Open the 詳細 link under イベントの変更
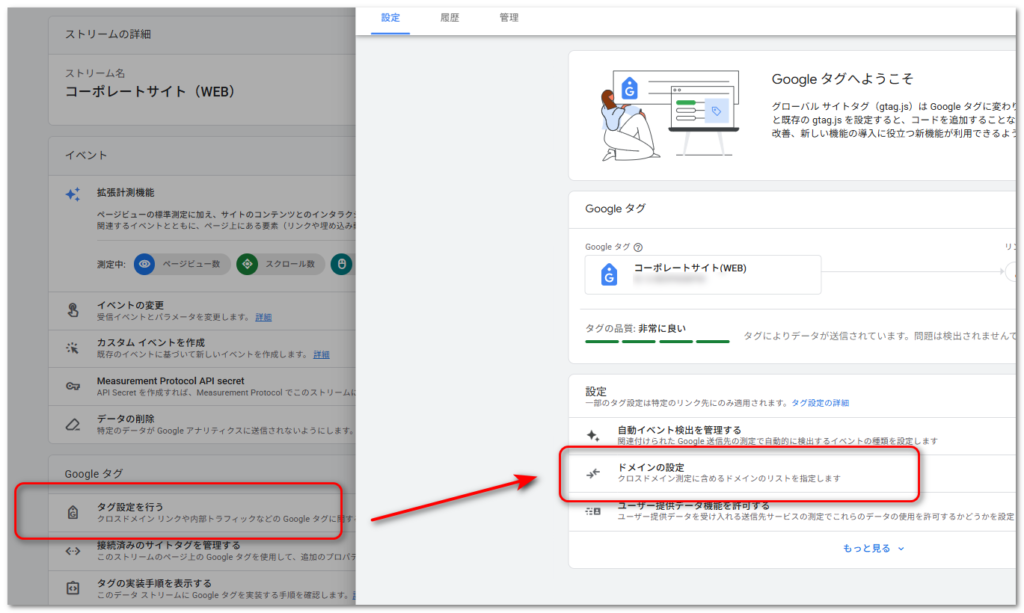Image resolution: width=1024 pixels, height=613 pixels. (x=263, y=317)
